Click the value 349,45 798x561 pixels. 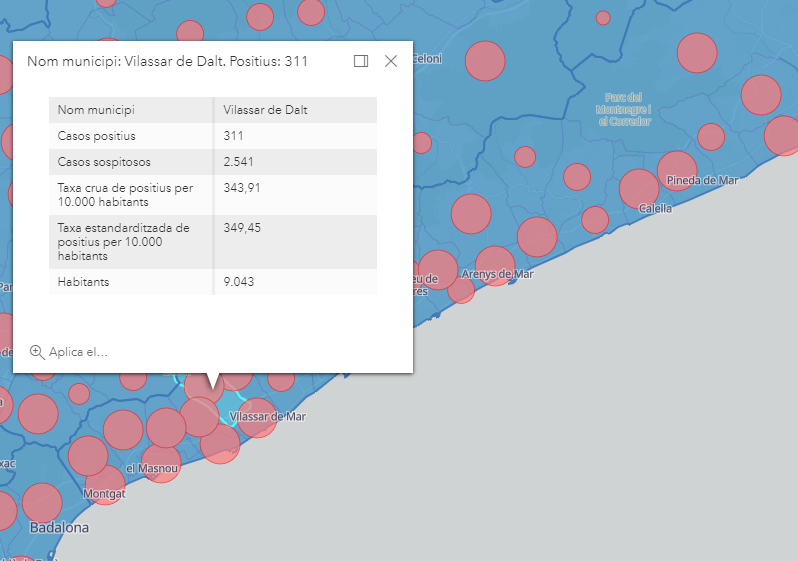point(242,228)
